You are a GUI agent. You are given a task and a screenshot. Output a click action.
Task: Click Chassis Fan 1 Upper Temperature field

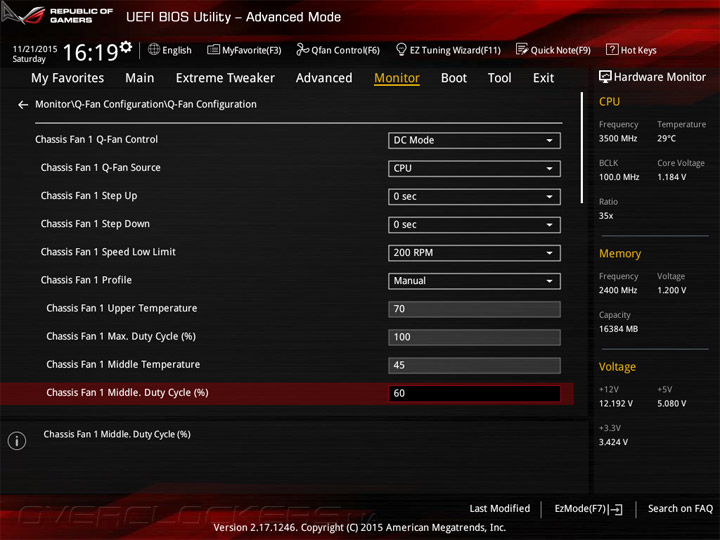pos(474,309)
